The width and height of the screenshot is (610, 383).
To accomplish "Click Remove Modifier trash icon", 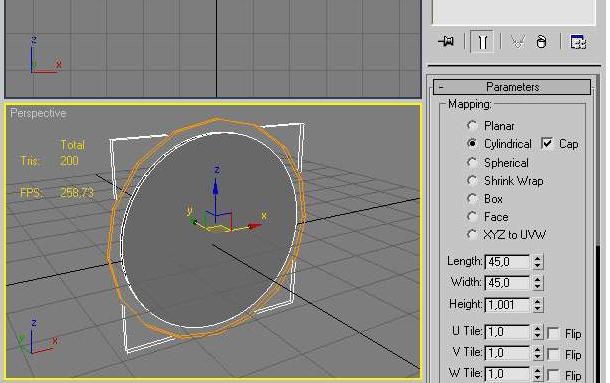I will [x=541, y=41].
